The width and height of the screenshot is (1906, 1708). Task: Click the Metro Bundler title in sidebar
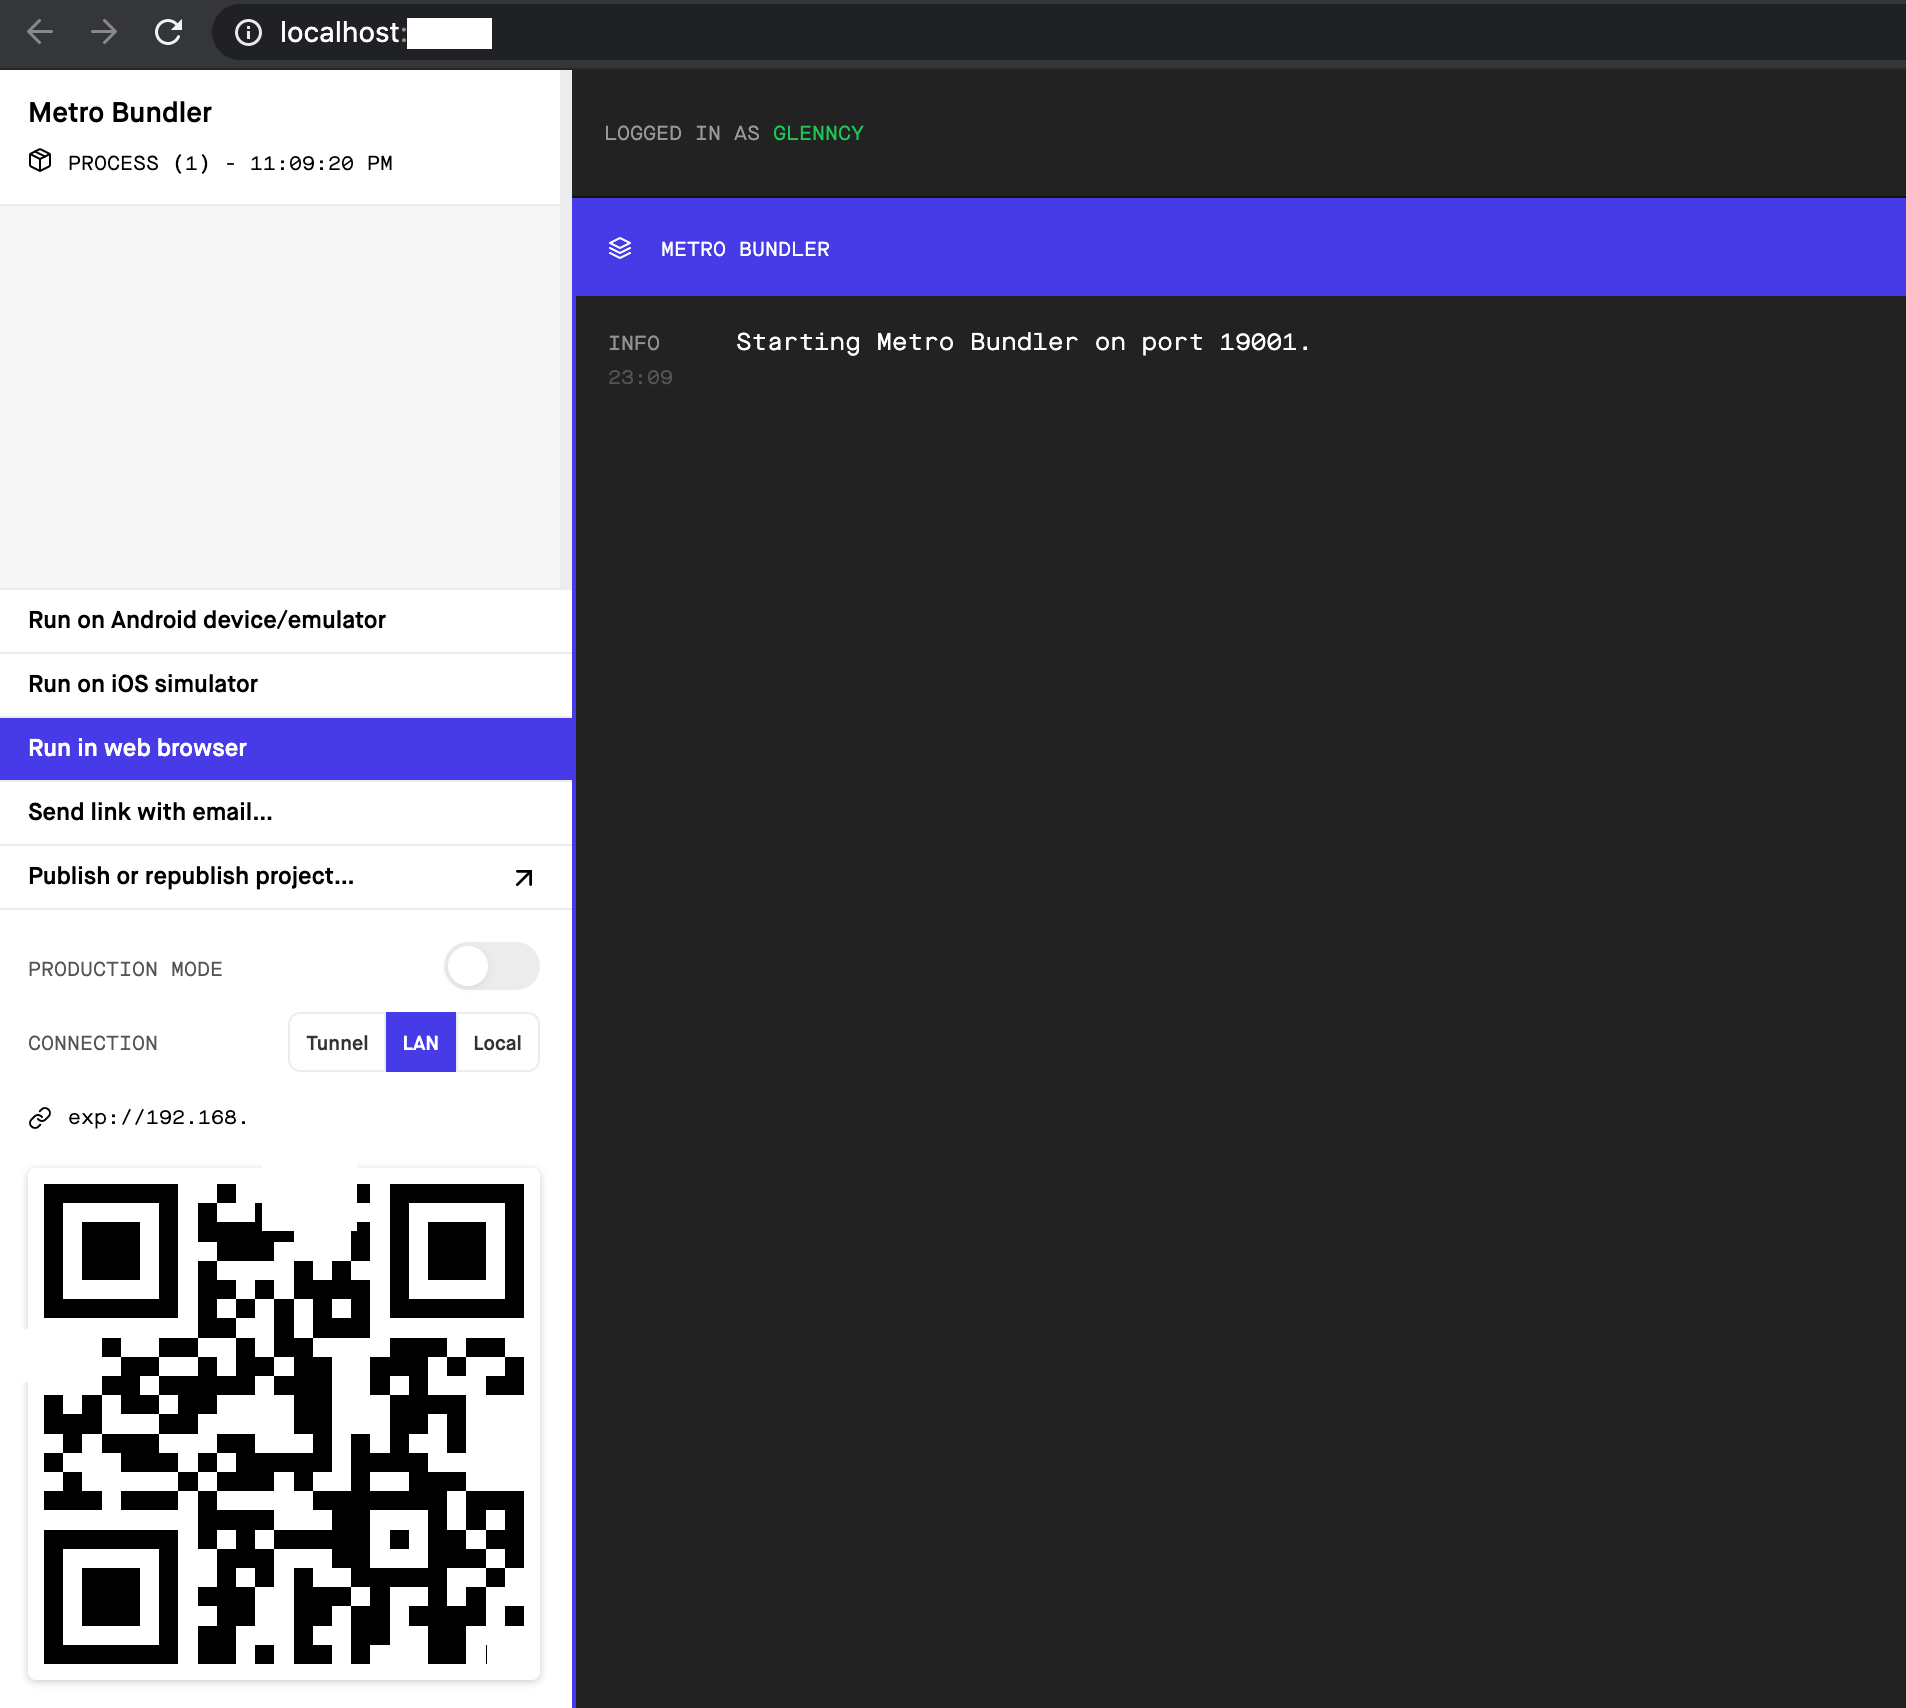pos(120,112)
